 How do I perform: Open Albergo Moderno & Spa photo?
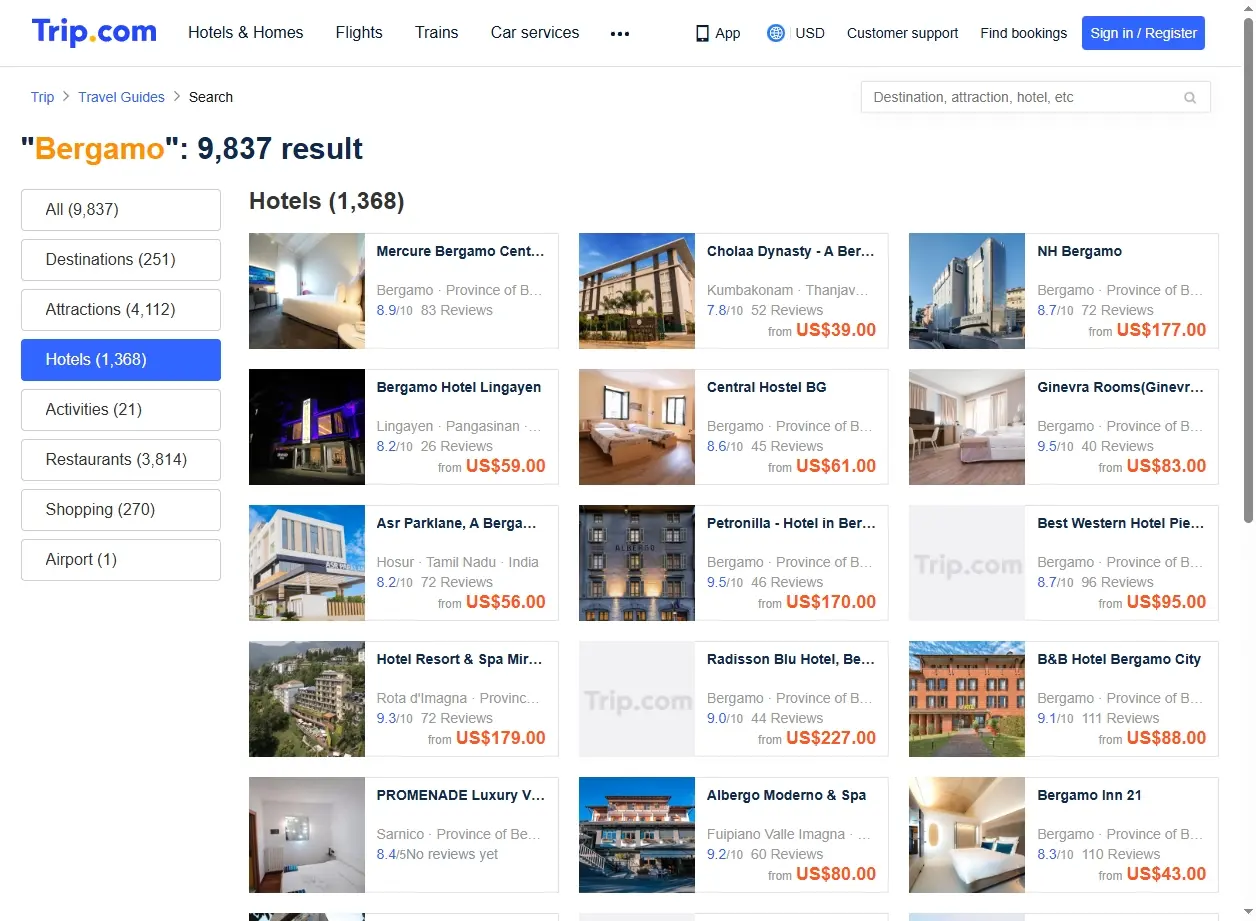[637, 835]
